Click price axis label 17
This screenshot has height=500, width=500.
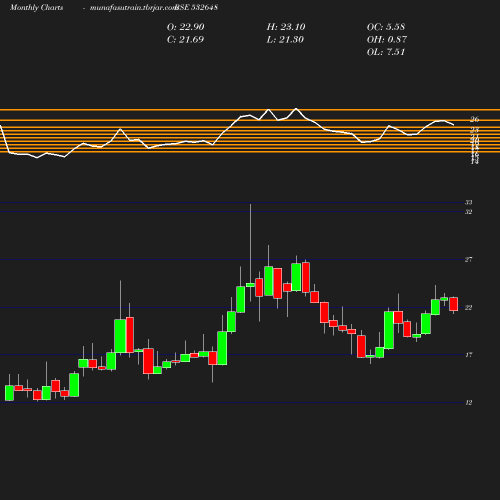tap(469, 355)
